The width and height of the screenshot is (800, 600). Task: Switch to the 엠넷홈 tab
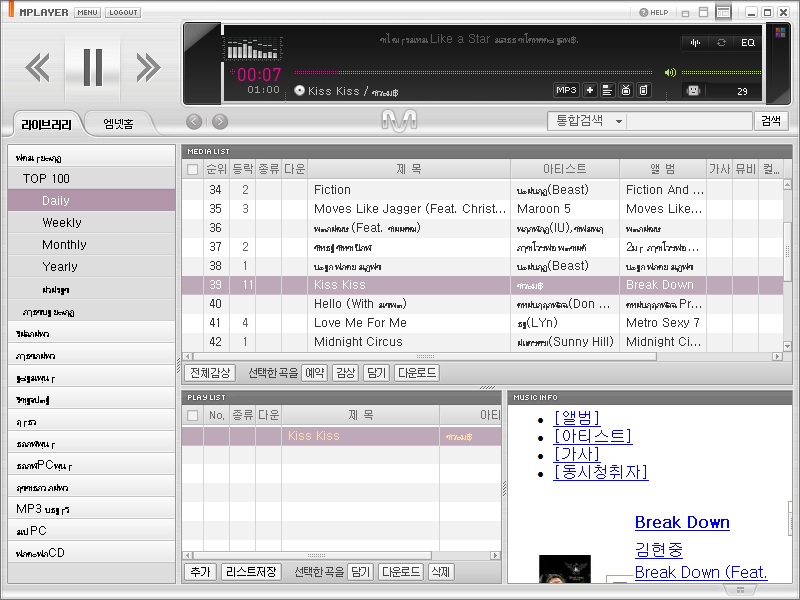(118, 124)
